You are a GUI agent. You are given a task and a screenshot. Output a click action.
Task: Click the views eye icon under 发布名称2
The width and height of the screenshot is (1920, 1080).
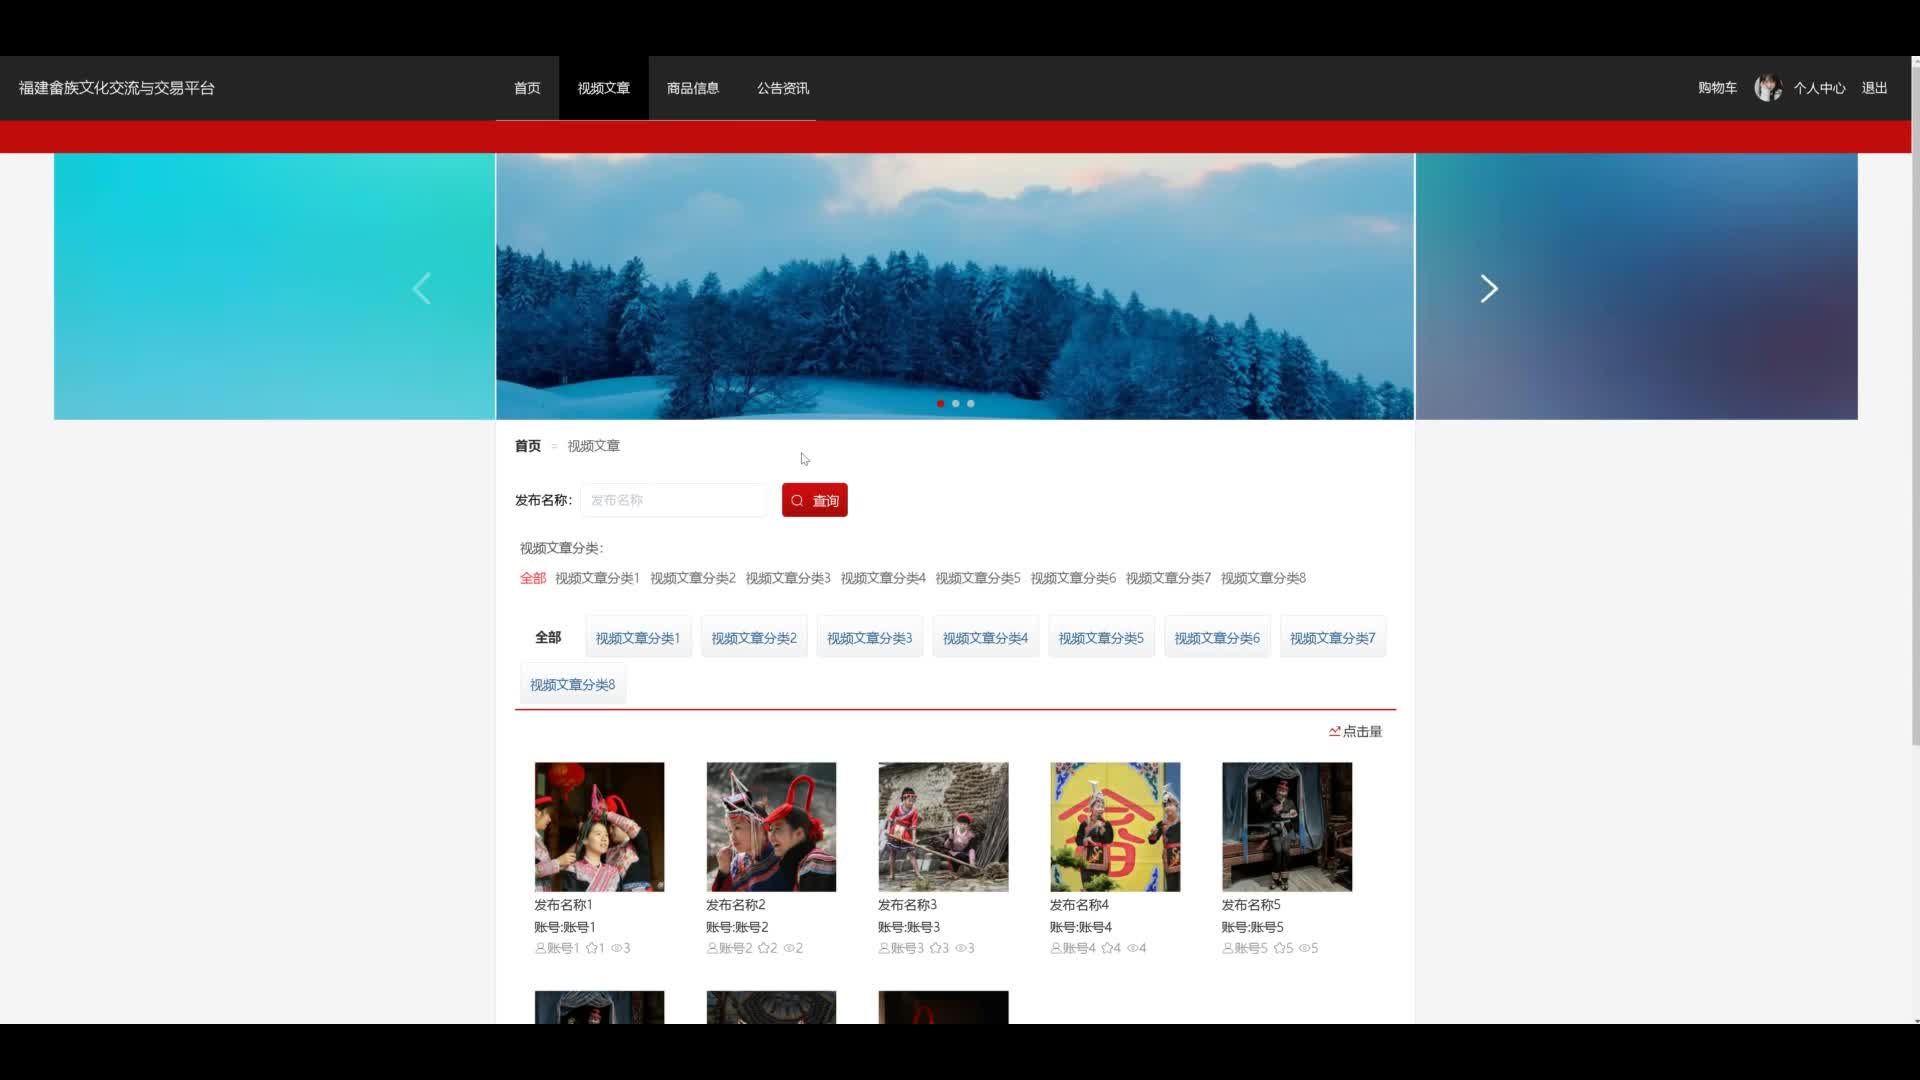point(789,948)
